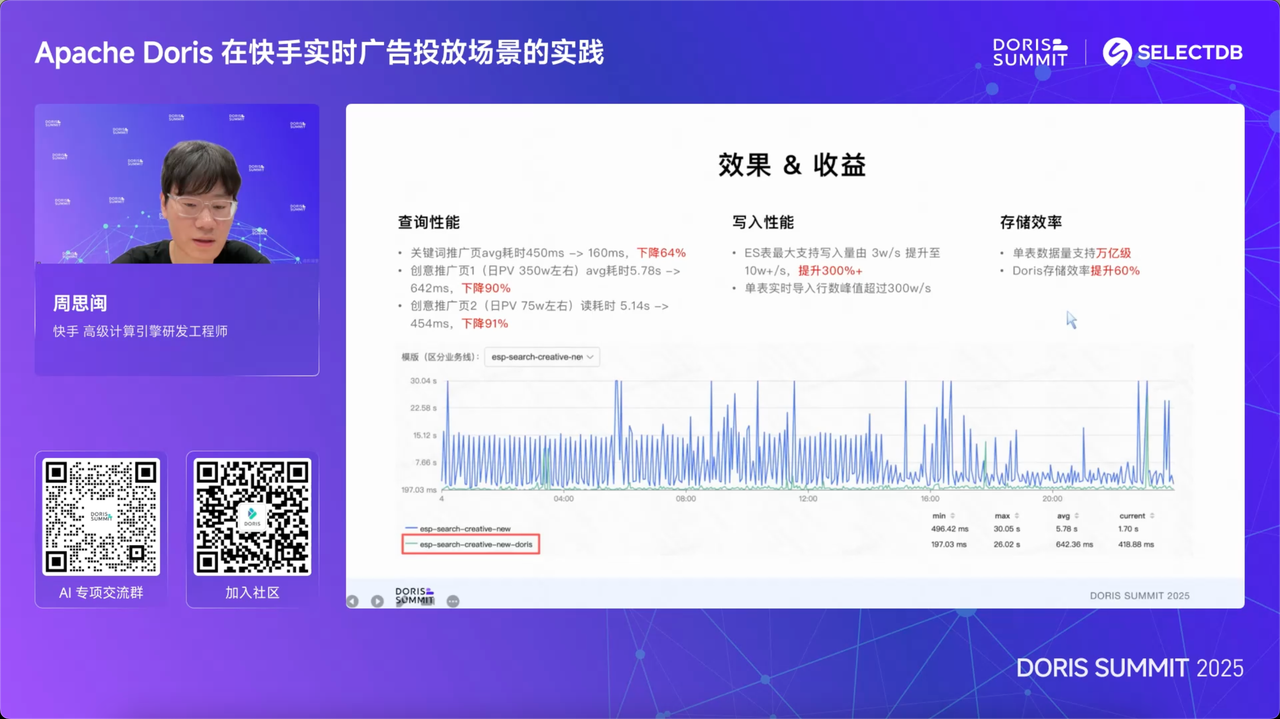Click the AI 专项交流群 QR code

101,517
